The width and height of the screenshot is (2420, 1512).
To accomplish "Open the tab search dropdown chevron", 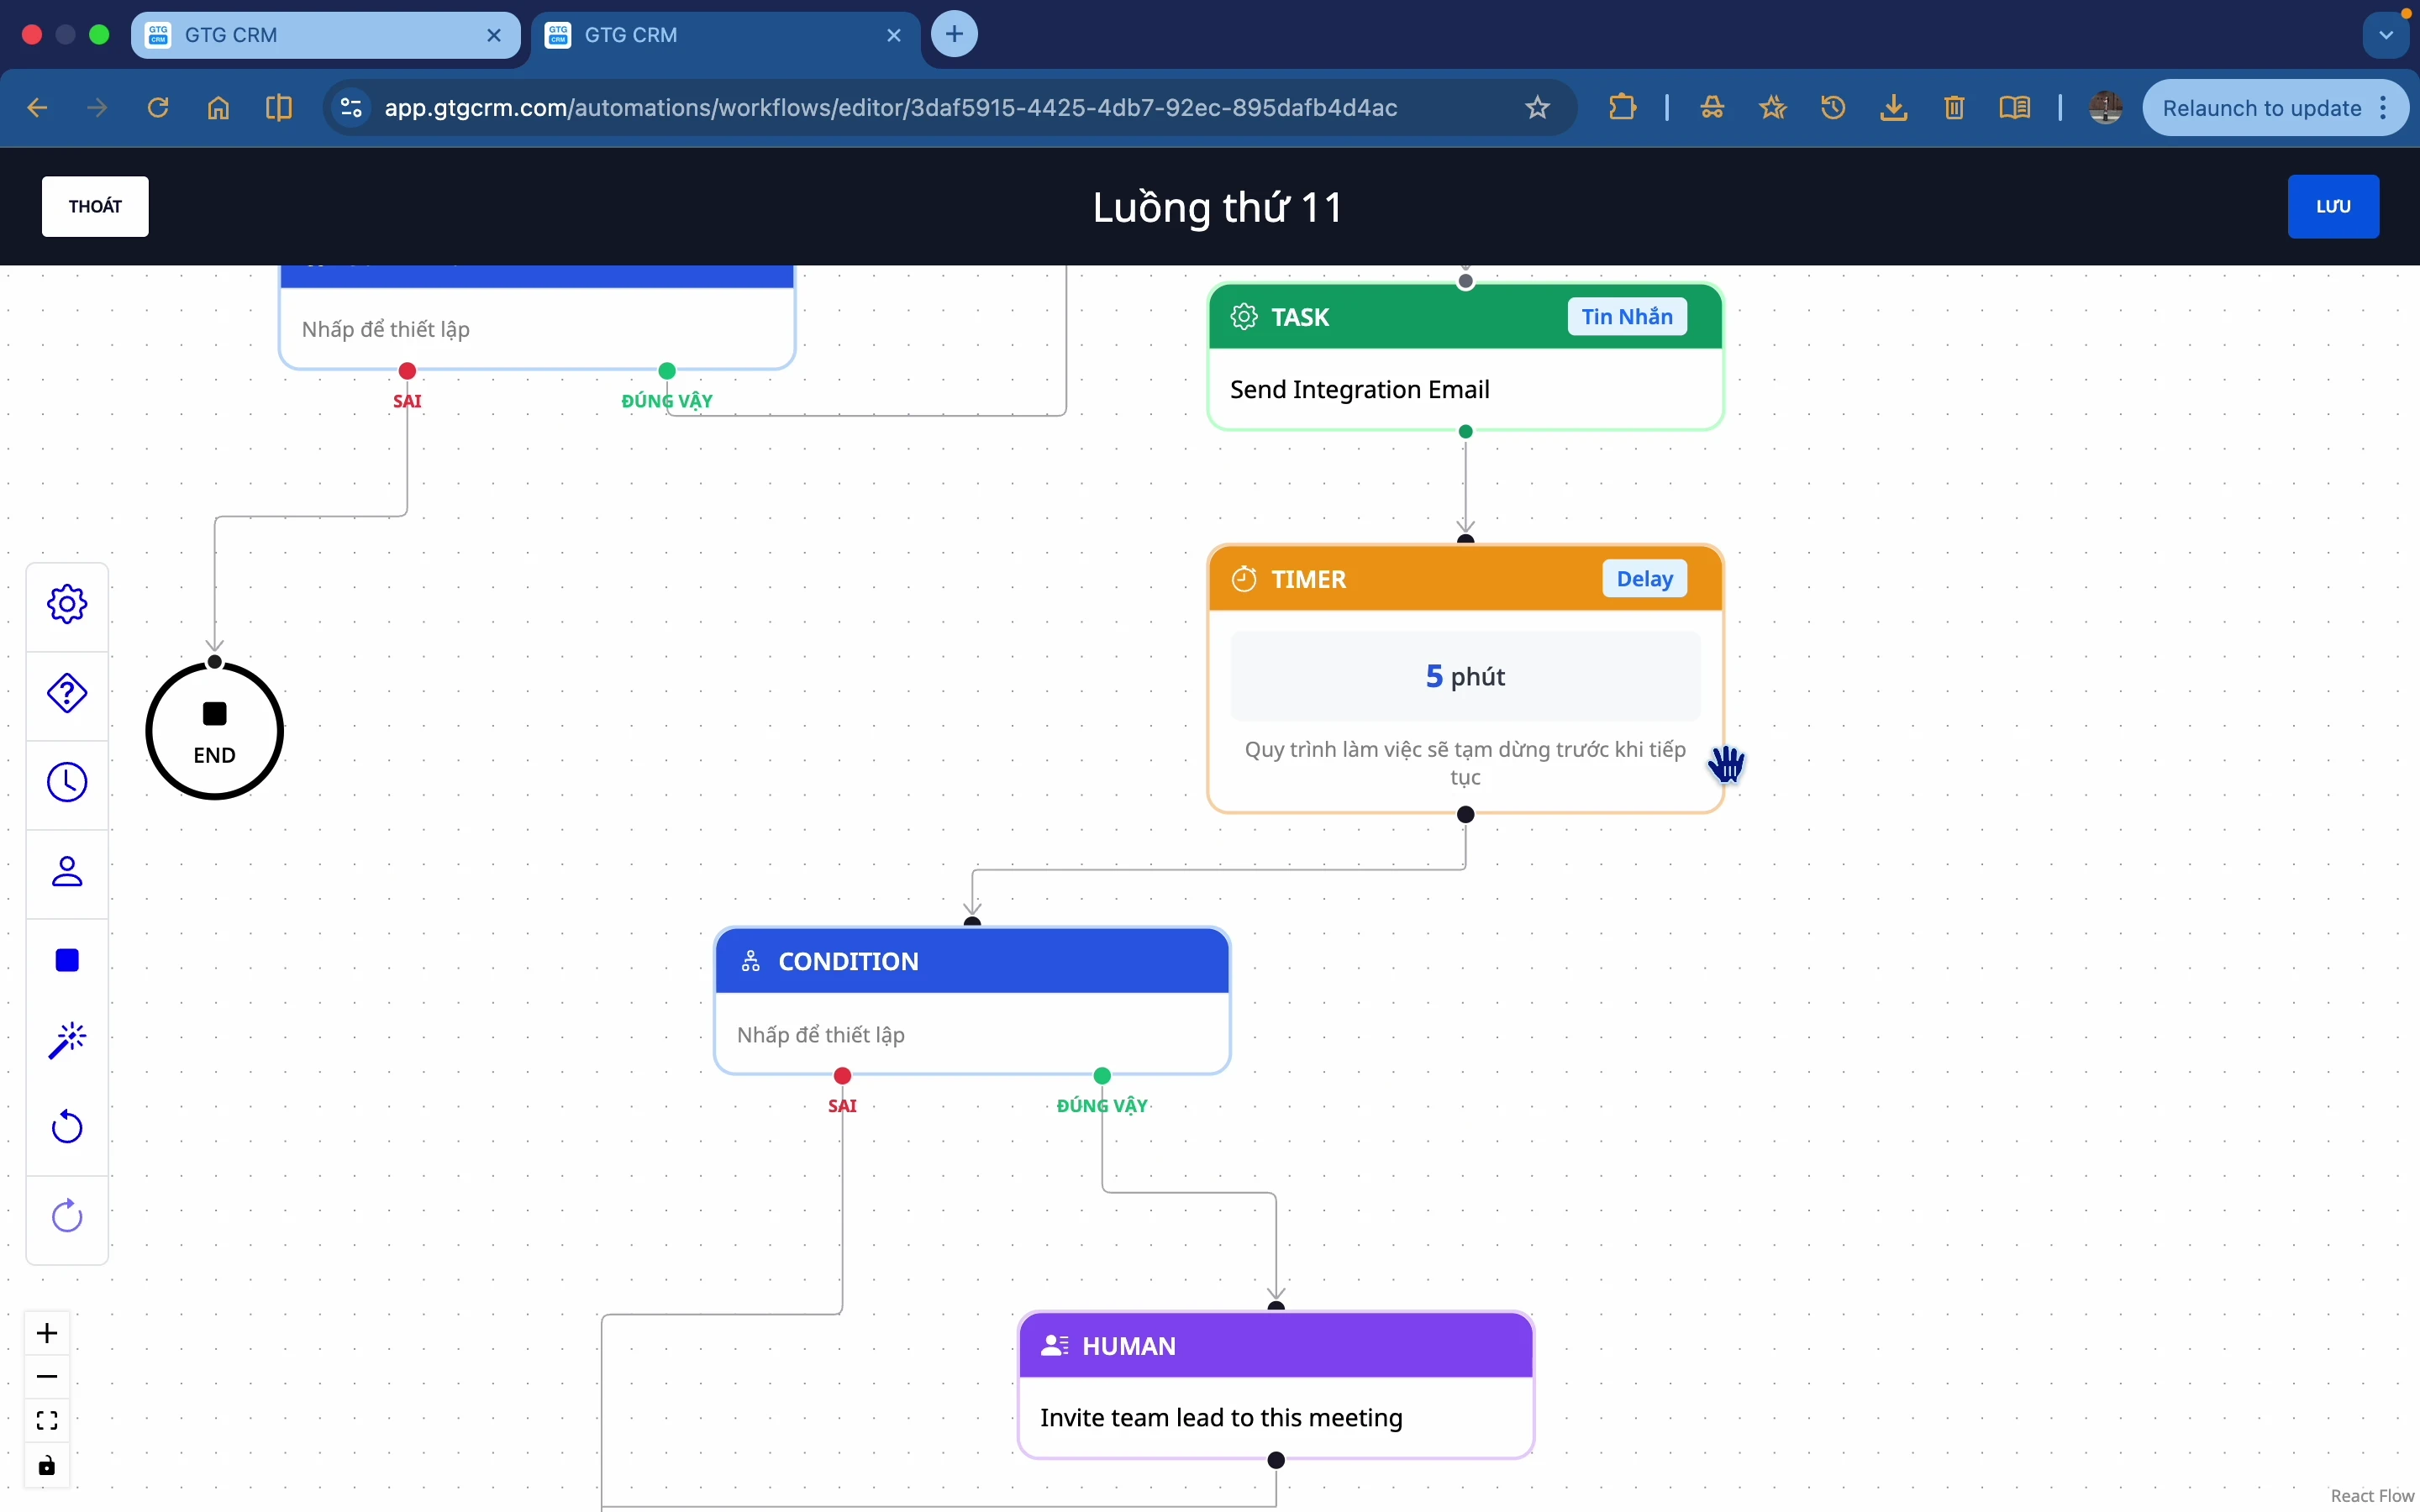I will 2386,35.
